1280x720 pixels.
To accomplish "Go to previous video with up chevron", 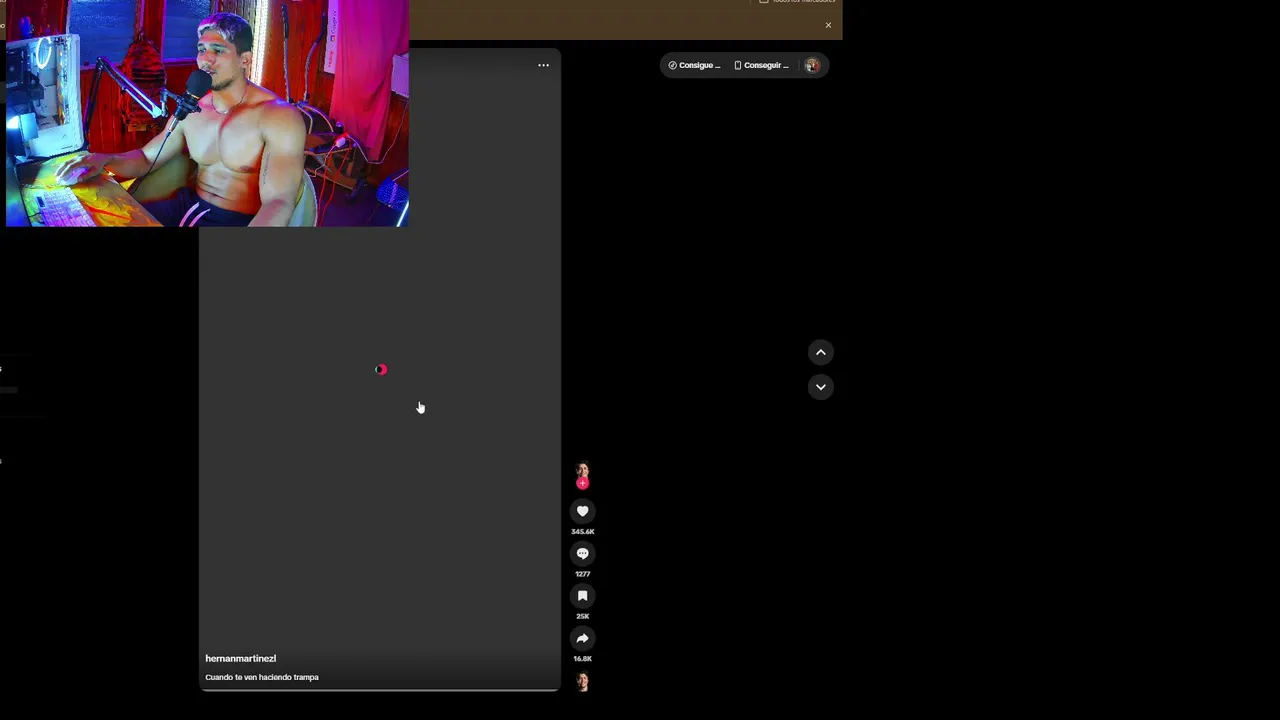I will 820,352.
